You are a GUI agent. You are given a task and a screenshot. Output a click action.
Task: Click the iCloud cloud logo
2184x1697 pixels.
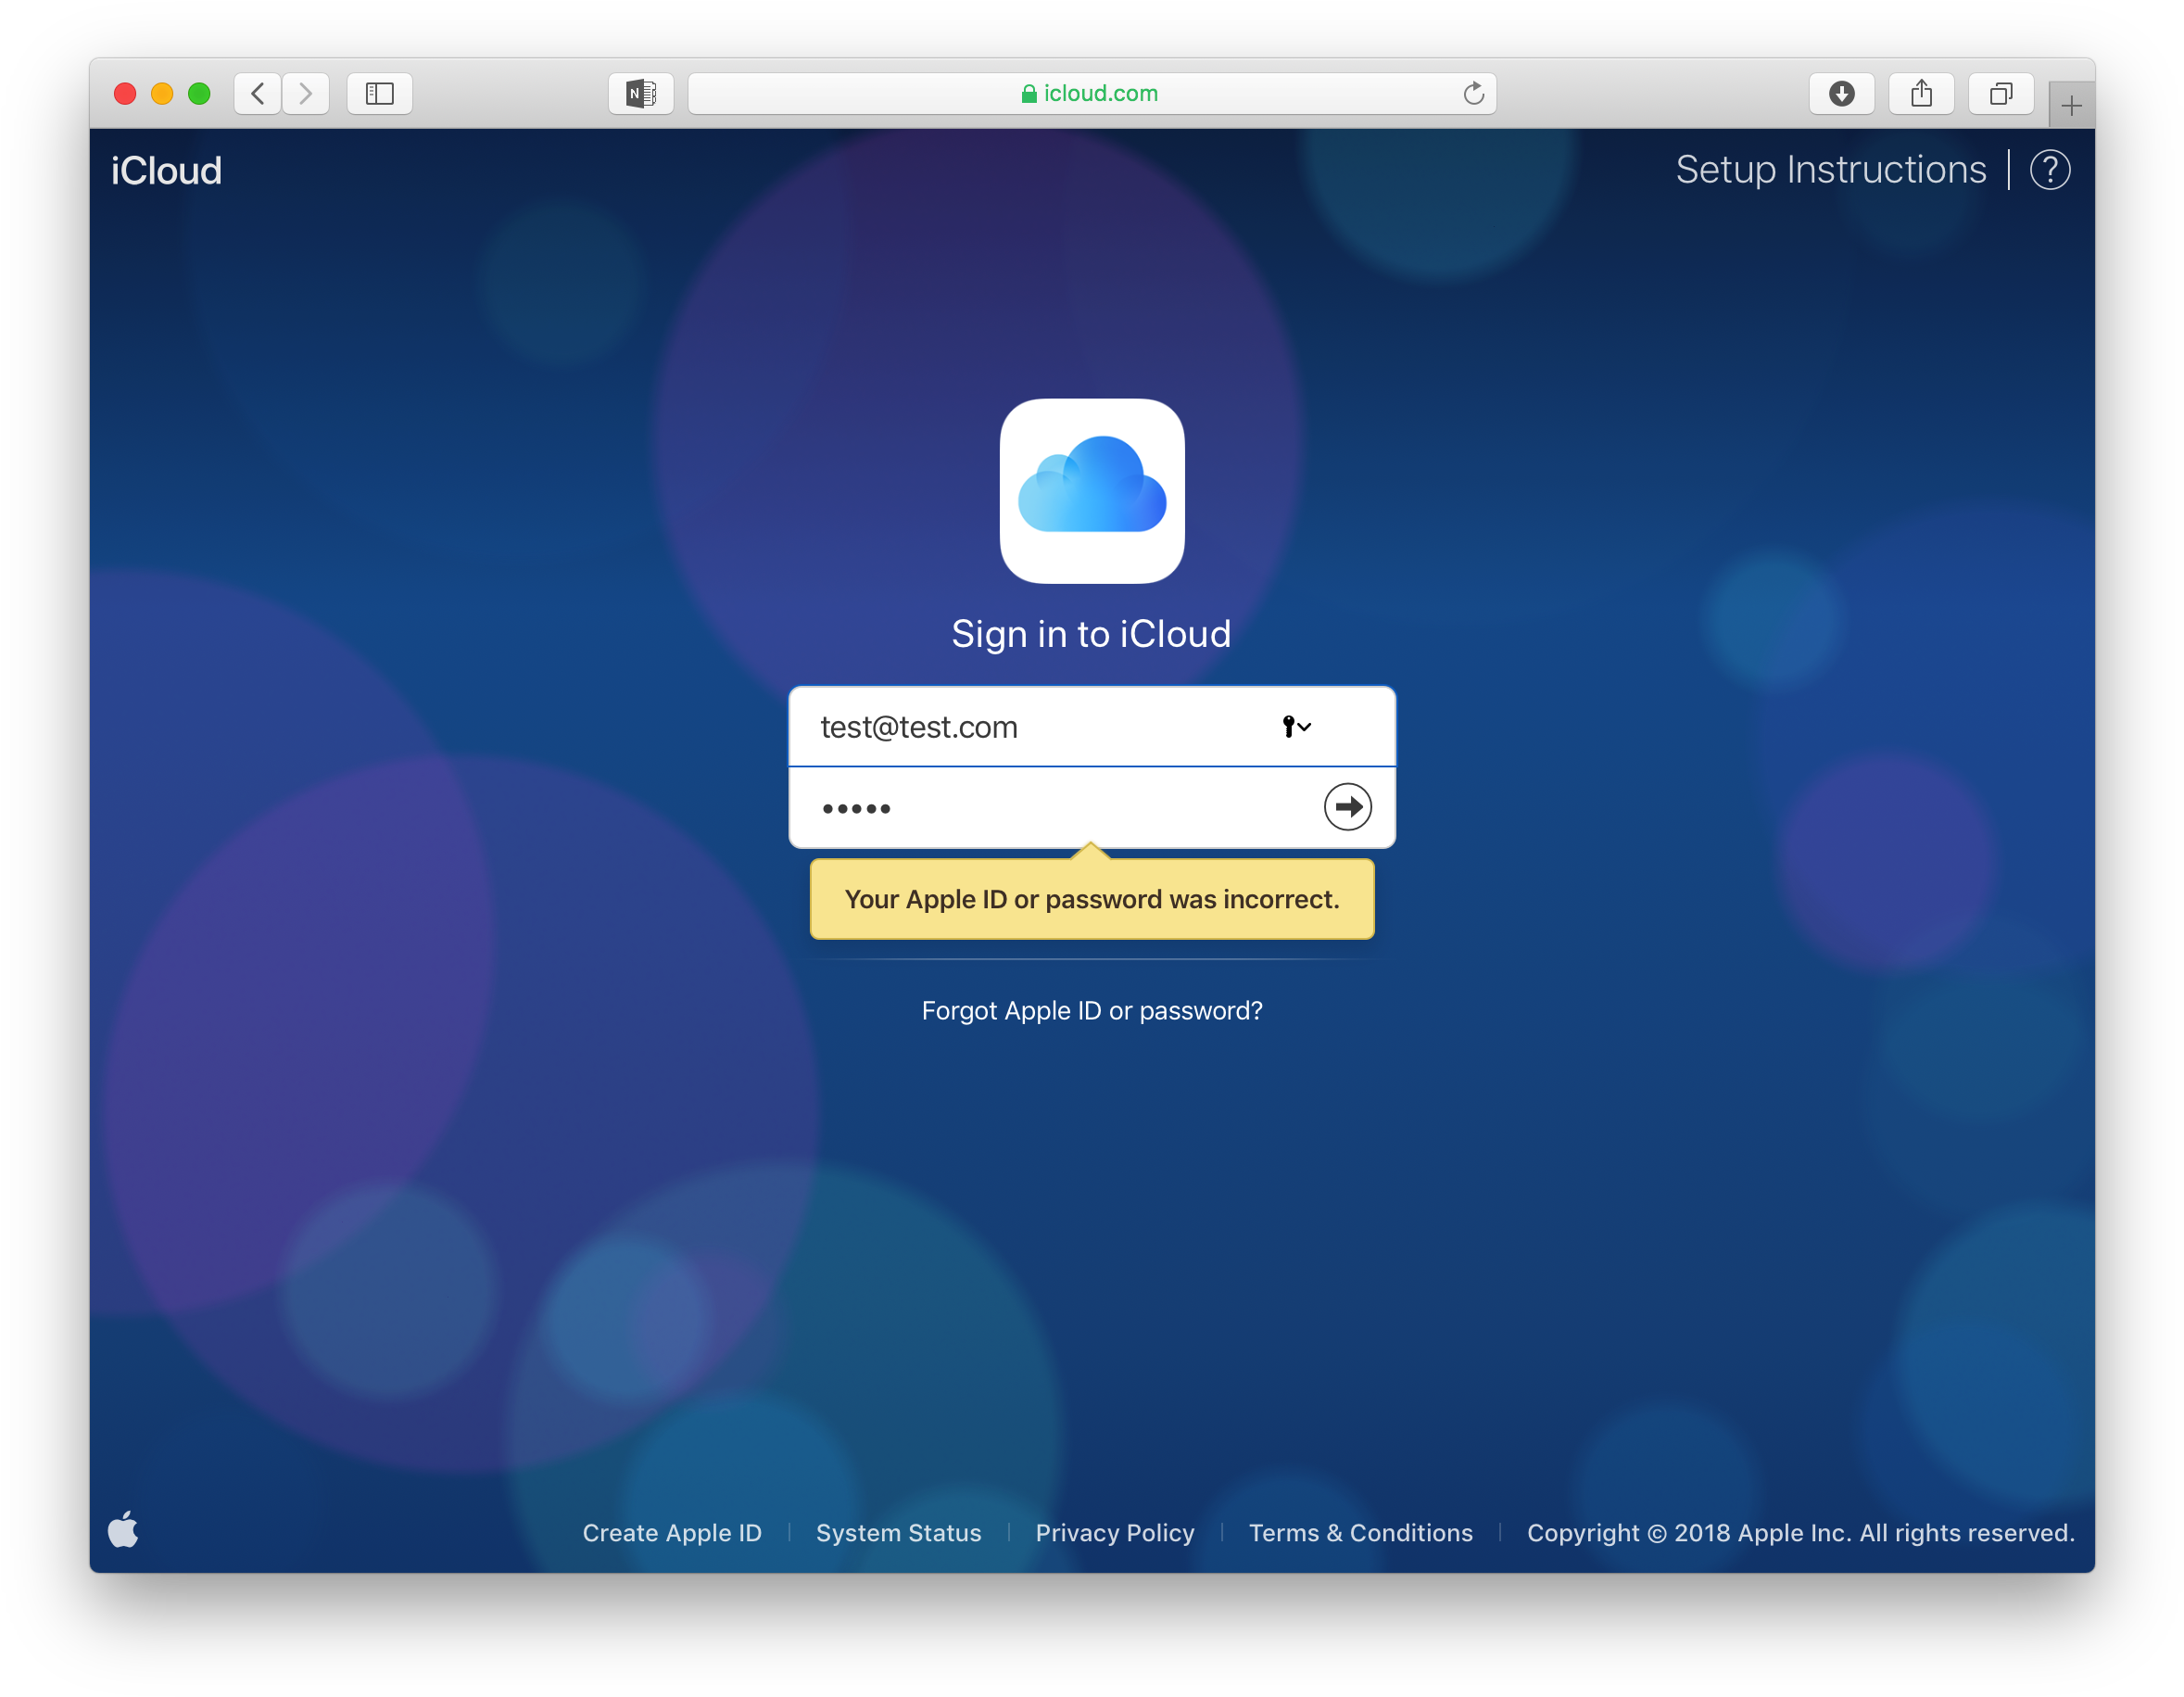pyautogui.click(x=1092, y=491)
